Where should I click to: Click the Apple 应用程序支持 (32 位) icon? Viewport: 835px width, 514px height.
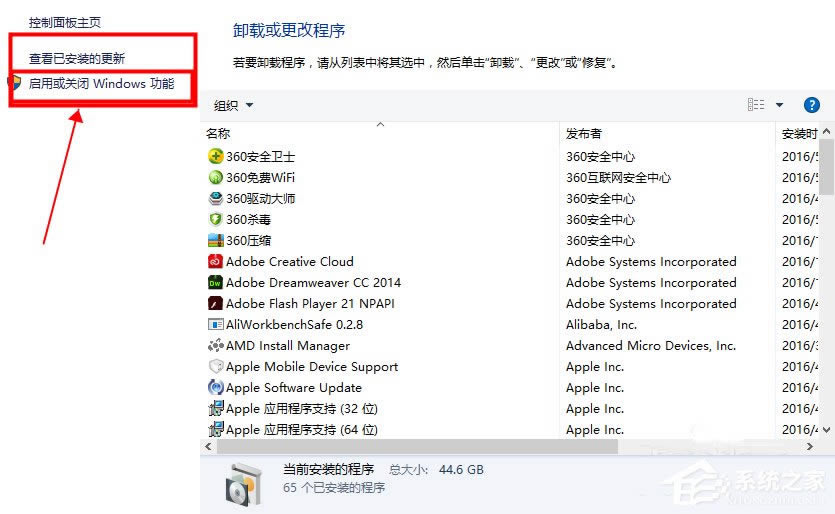[x=215, y=409]
